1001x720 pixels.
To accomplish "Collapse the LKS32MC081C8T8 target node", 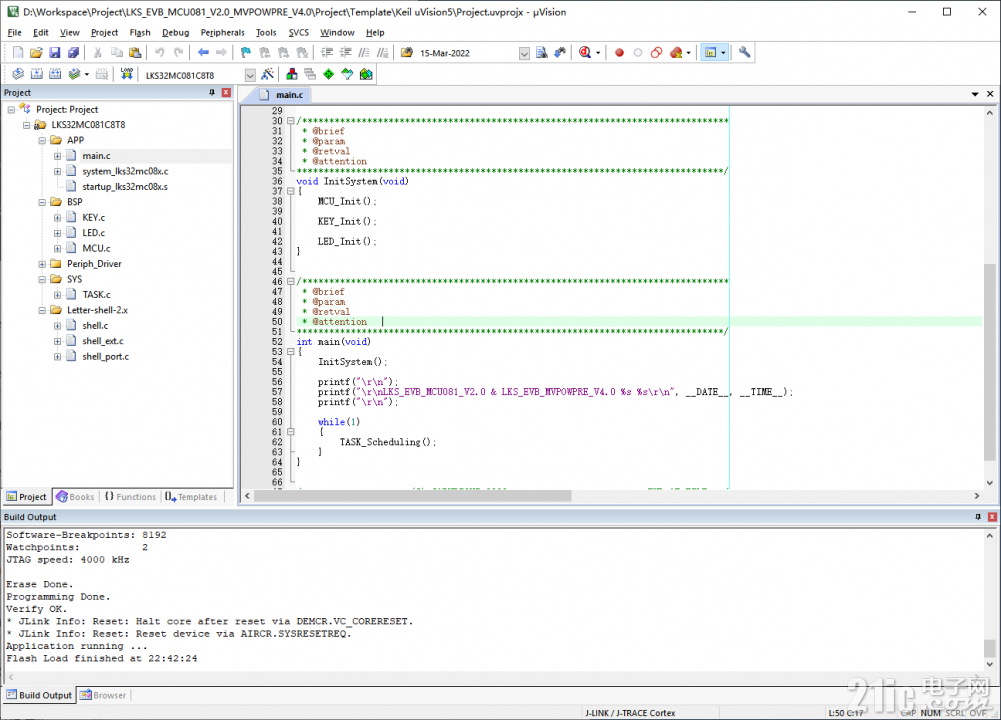I will (27, 125).
